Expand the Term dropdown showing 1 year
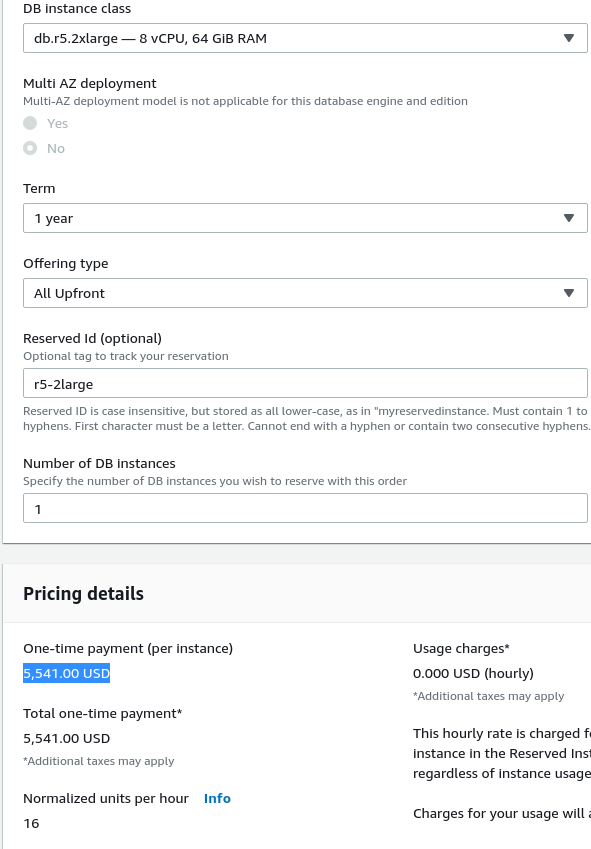This screenshot has width=591, height=849. [x=305, y=218]
